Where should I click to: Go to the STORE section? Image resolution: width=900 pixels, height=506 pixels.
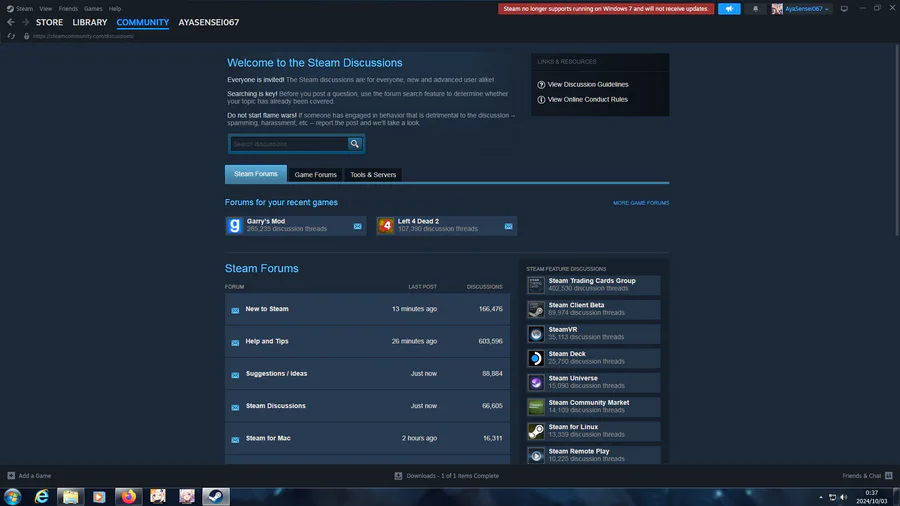point(49,22)
